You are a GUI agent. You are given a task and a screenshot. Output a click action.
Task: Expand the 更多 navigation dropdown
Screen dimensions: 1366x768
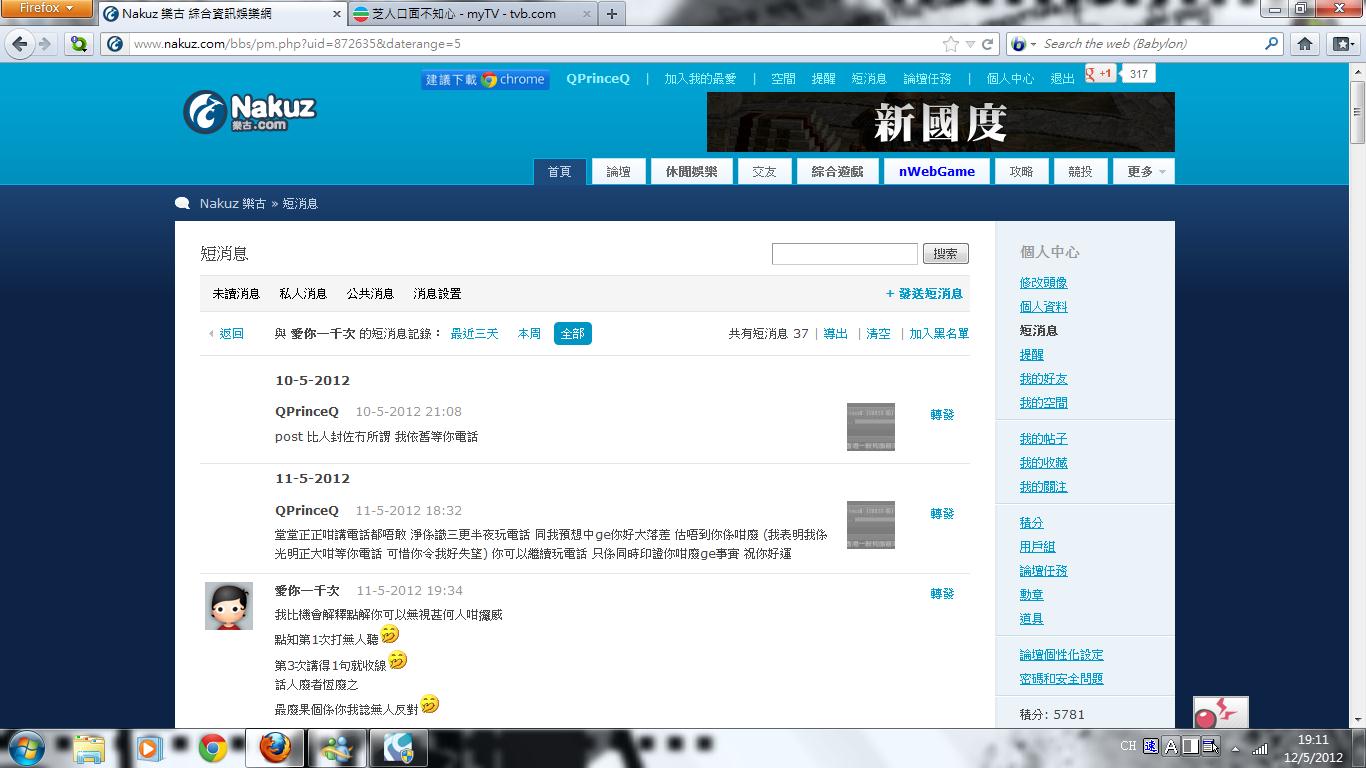(x=1146, y=172)
